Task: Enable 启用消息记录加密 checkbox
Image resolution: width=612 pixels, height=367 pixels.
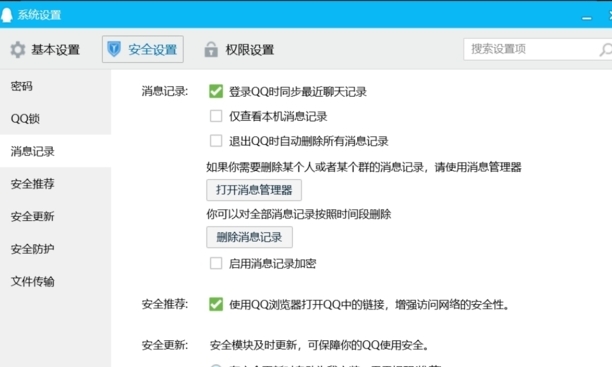Action: 216,263
